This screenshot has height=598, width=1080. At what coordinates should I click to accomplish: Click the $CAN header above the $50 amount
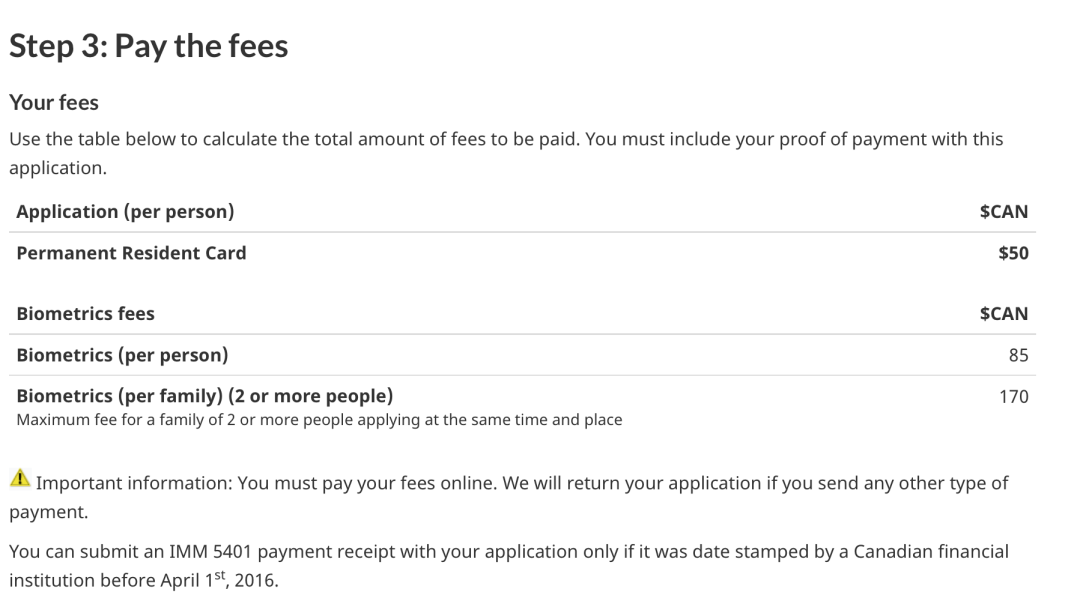[x=1003, y=212]
